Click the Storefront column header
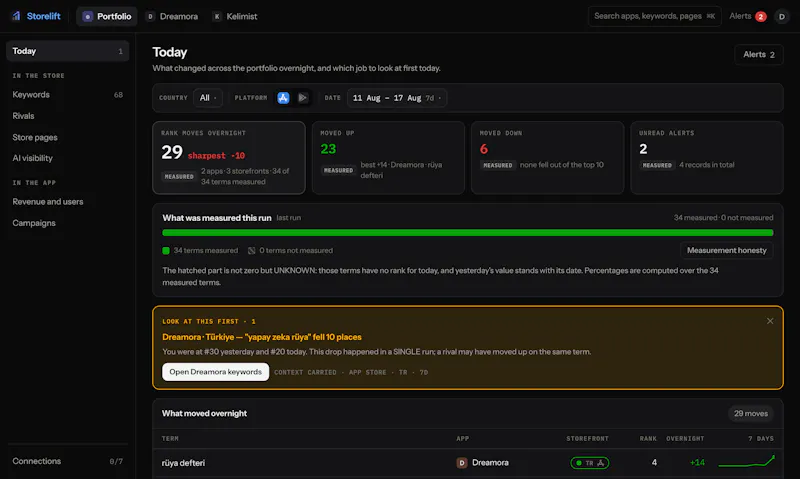Image resolution: width=800 pixels, height=479 pixels. click(587, 439)
